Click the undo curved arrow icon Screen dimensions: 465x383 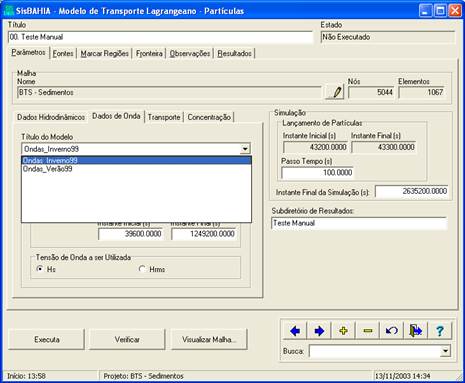392,331
